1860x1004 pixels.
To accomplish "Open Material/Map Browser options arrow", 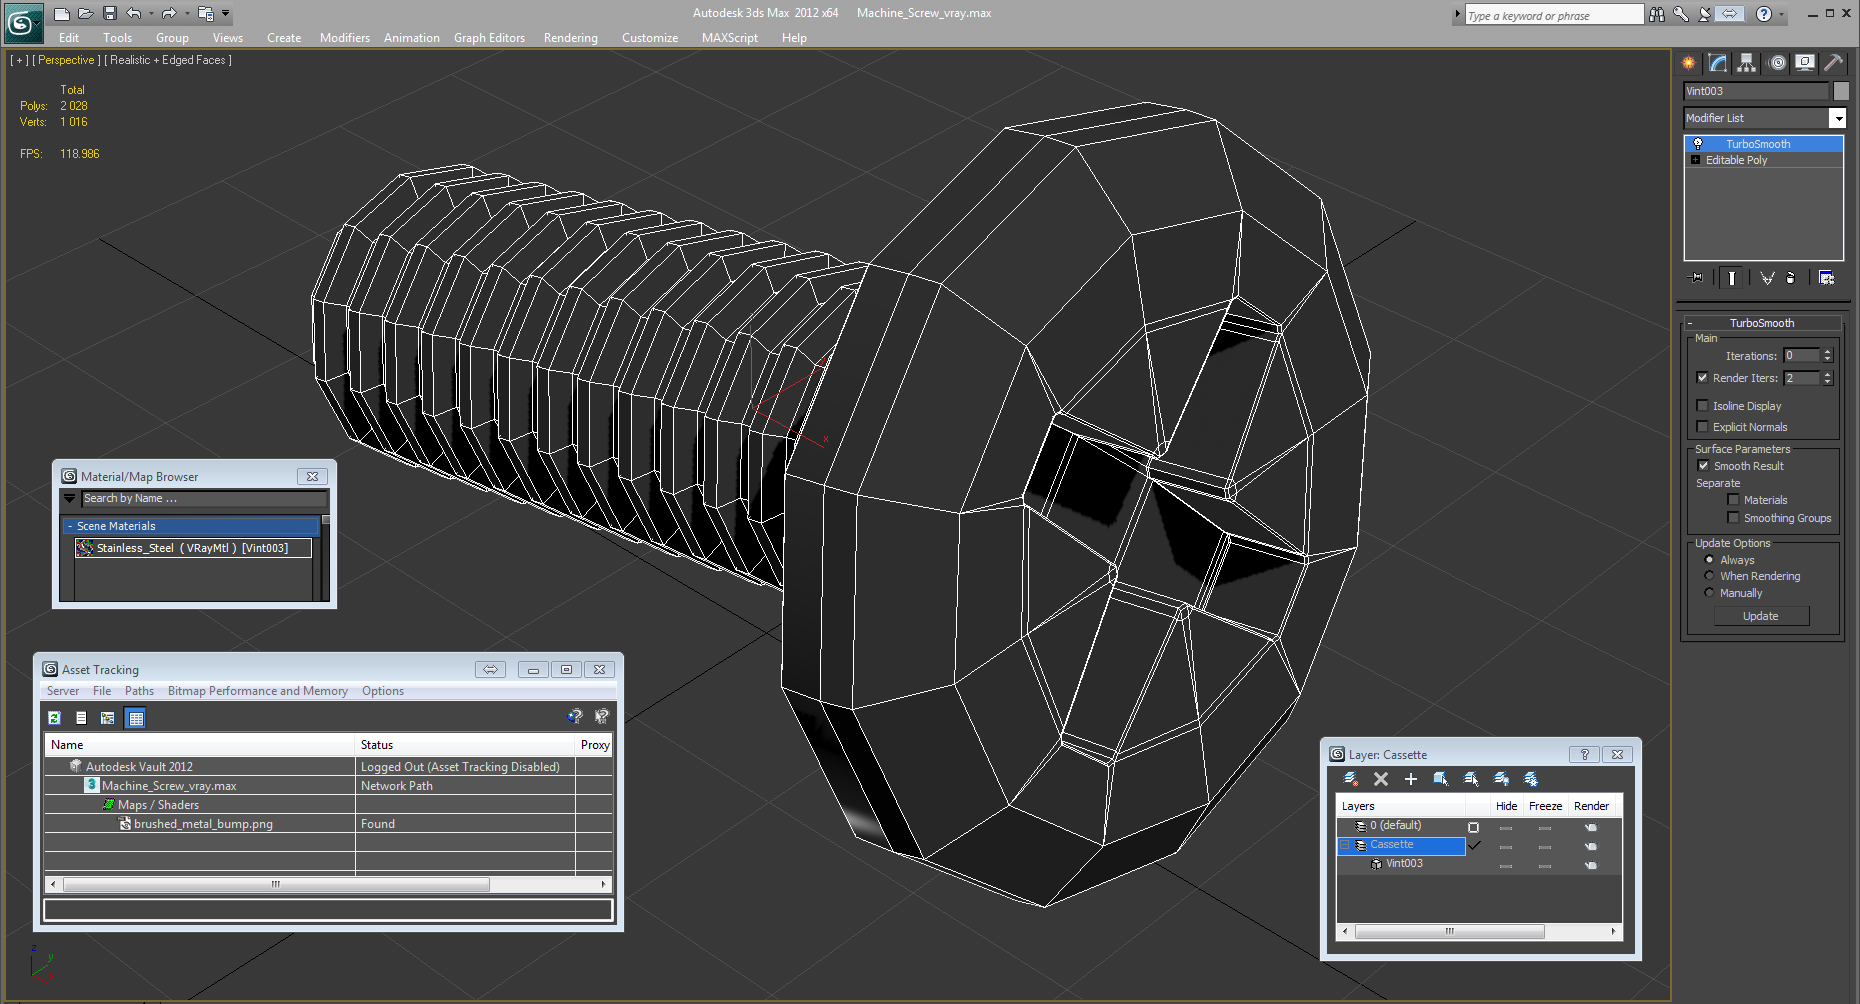I will (69, 498).
